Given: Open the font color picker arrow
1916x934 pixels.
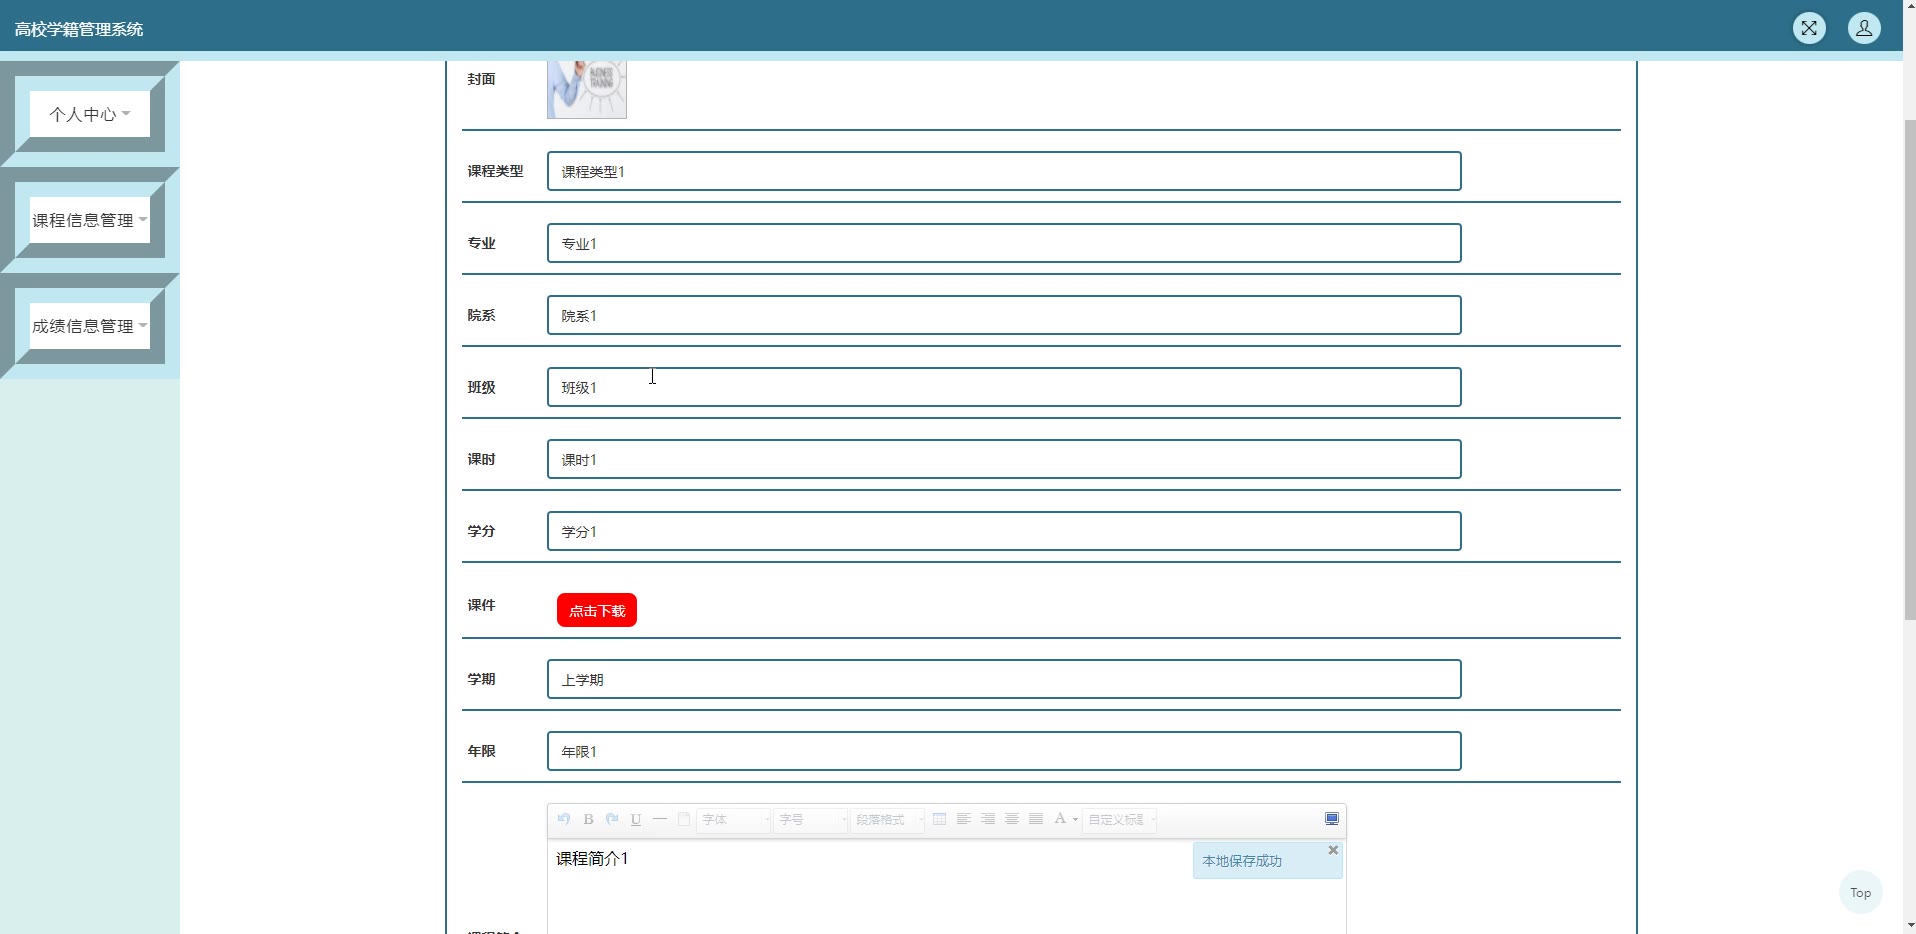Looking at the screenshot, I should pyautogui.click(x=1075, y=820).
